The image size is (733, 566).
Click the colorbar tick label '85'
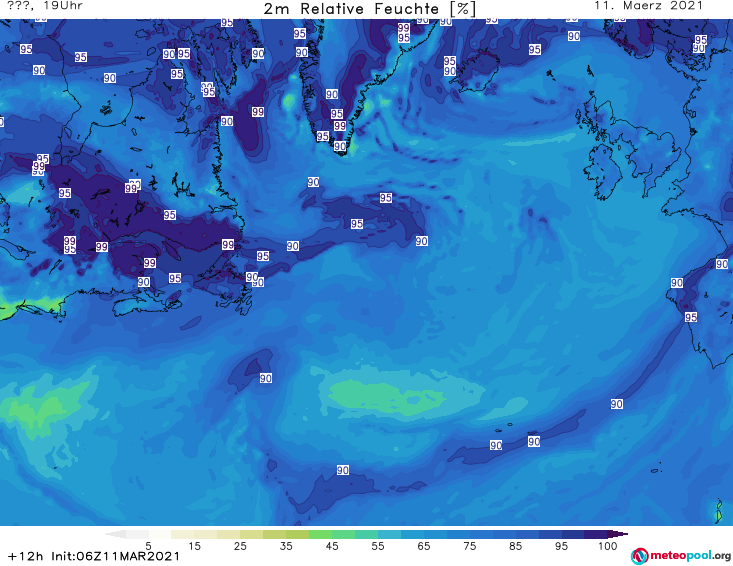515,546
